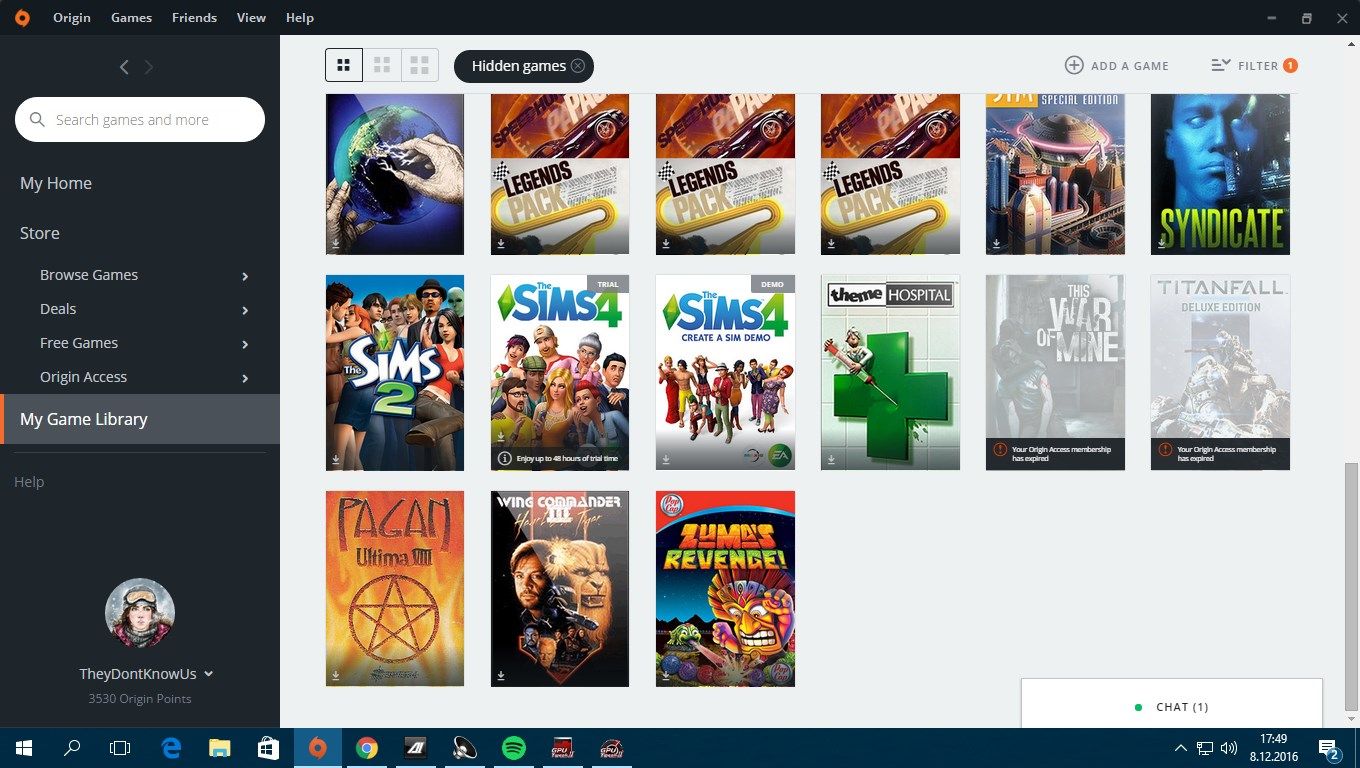Screen dimensions: 1360x768
Task: Click the download icon on Zuma's Revenge tile
Action: click(x=666, y=676)
